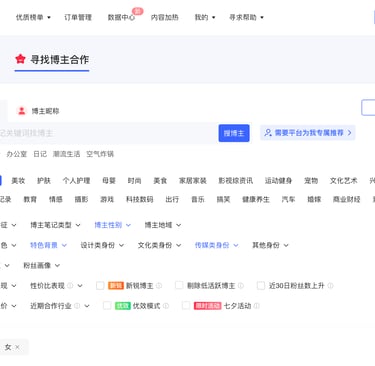Choose the 潮流生活 suggested keyword

66,154
